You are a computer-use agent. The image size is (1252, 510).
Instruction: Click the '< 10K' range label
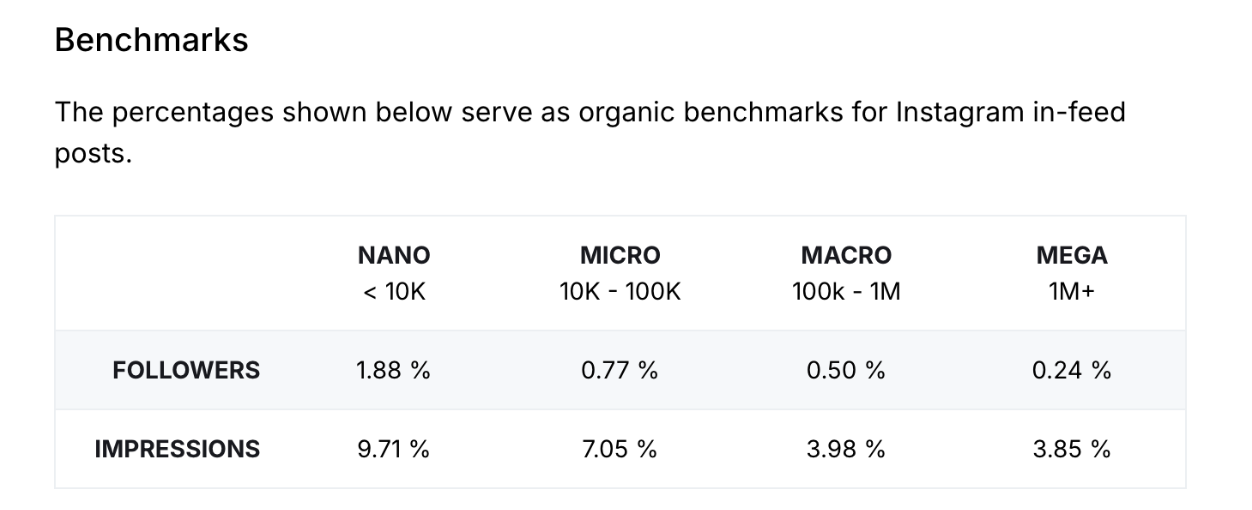coord(394,293)
